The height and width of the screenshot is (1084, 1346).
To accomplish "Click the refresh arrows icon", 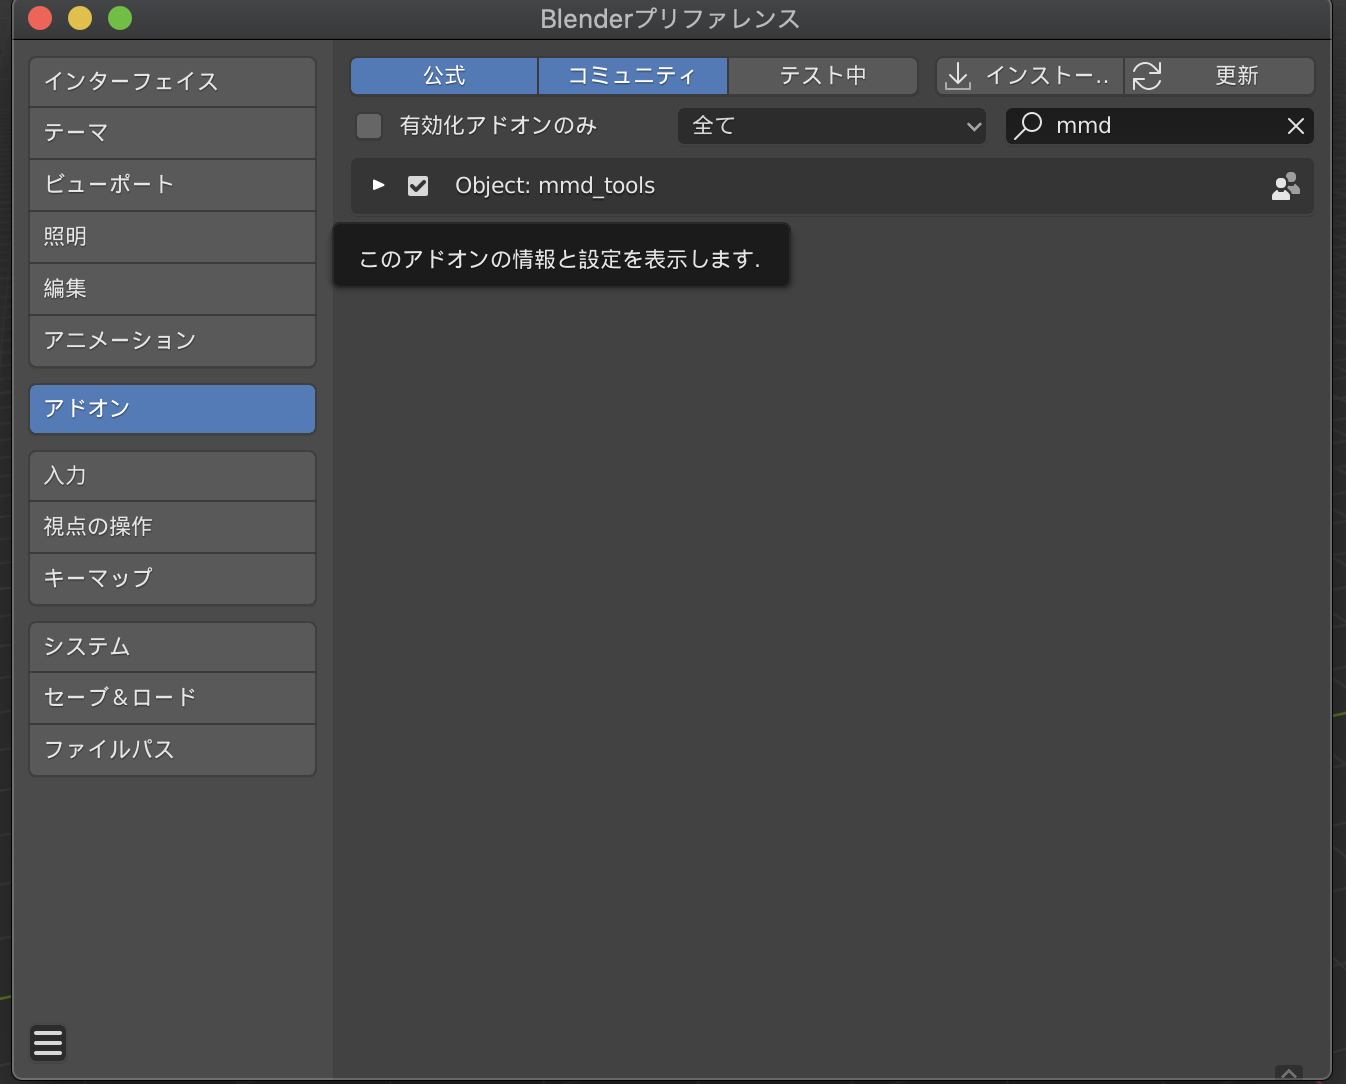I will (x=1147, y=76).
